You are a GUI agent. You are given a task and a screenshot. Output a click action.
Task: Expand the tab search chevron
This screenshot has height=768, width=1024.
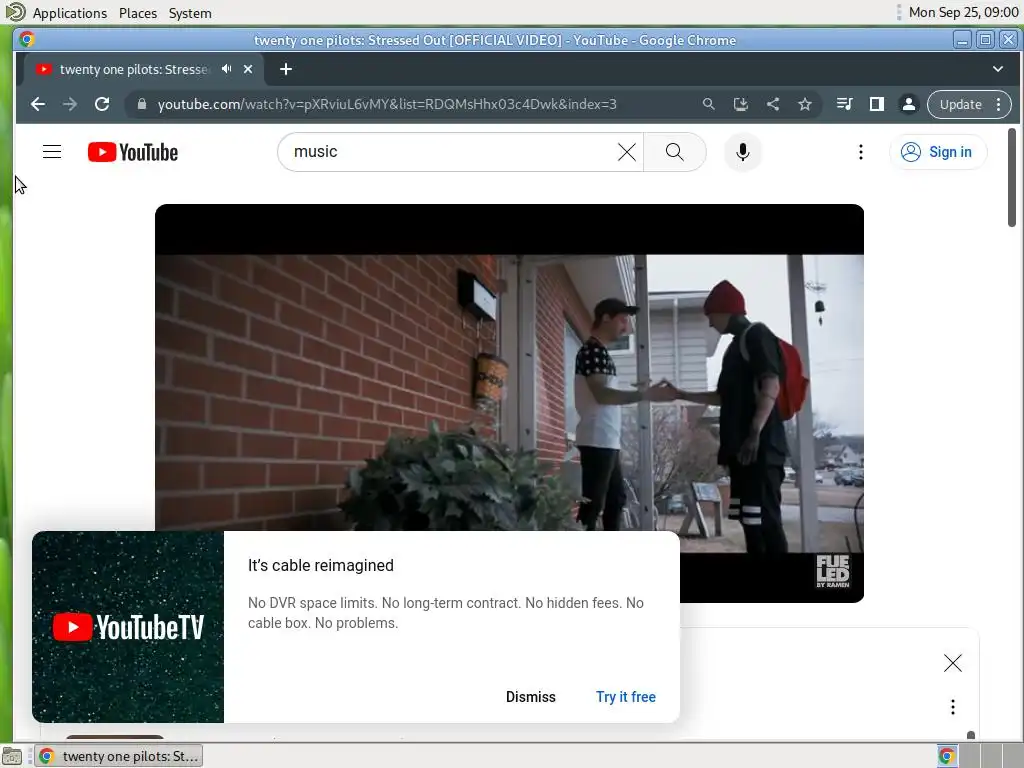[x=997, y=69]
